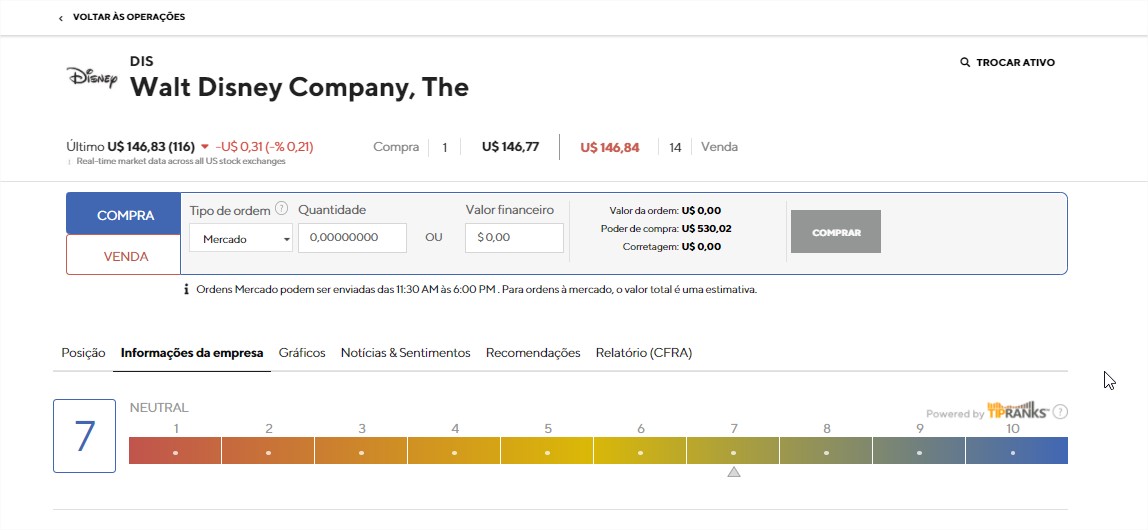Click the gray COMPRAR button
This screenshot has width=1148, height=530.
[x=835, y=232]
